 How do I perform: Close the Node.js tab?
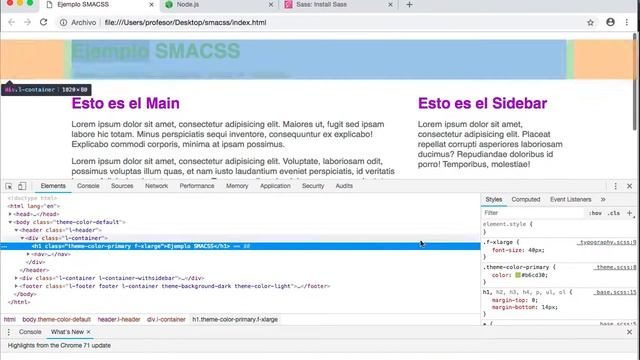pyautogui.click(x=271, y=4)
